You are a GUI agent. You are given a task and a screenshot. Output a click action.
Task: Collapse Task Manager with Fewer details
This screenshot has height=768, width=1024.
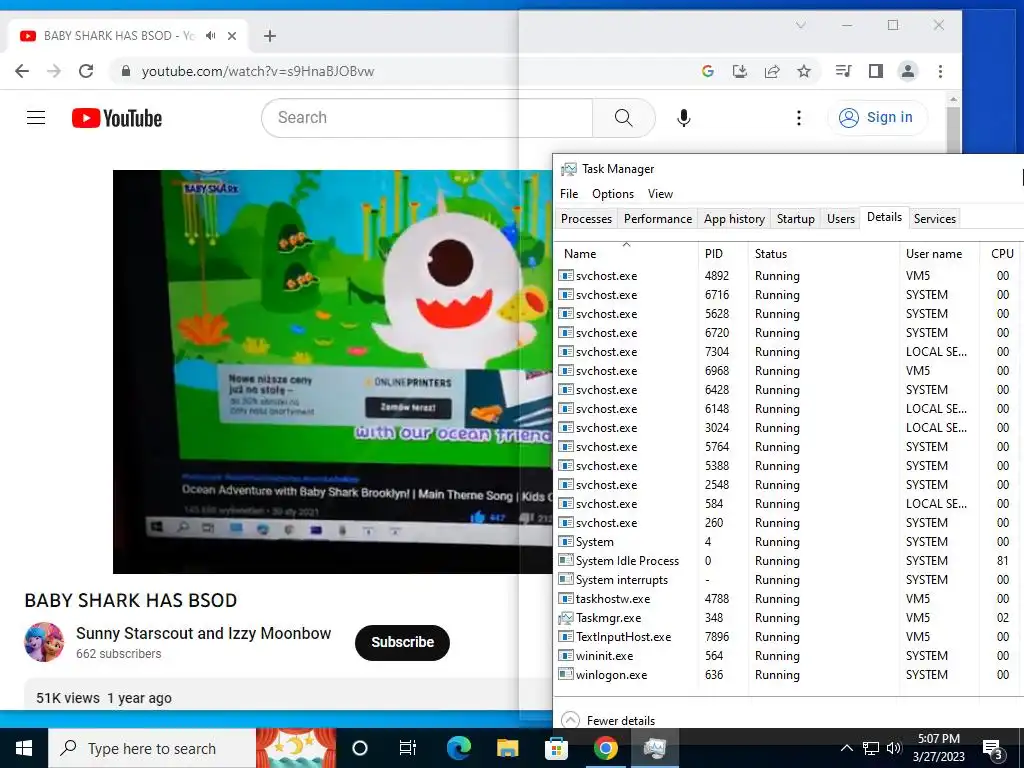tap(608, 720)
